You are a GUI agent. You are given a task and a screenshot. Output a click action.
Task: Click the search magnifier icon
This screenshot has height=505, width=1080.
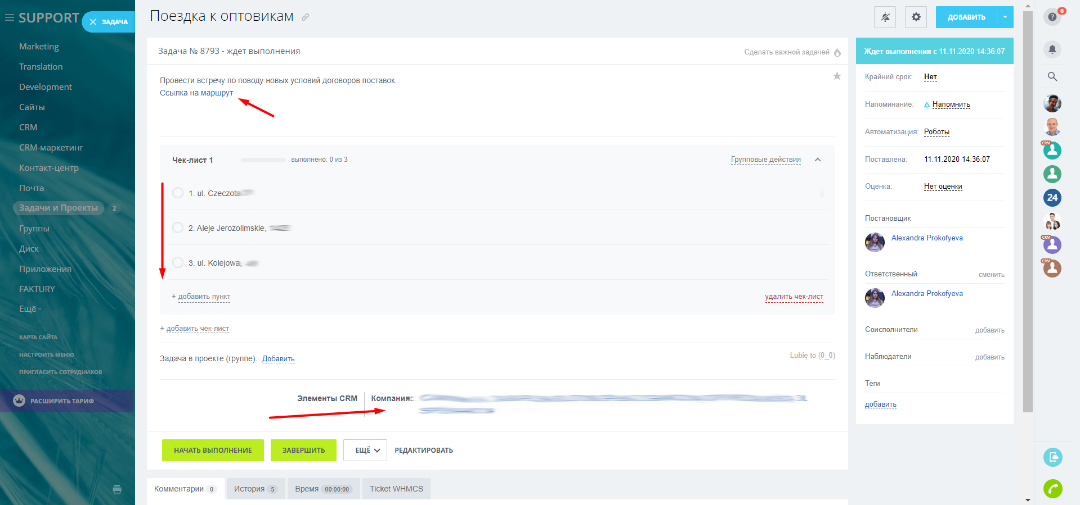[x=1052, y=76]
